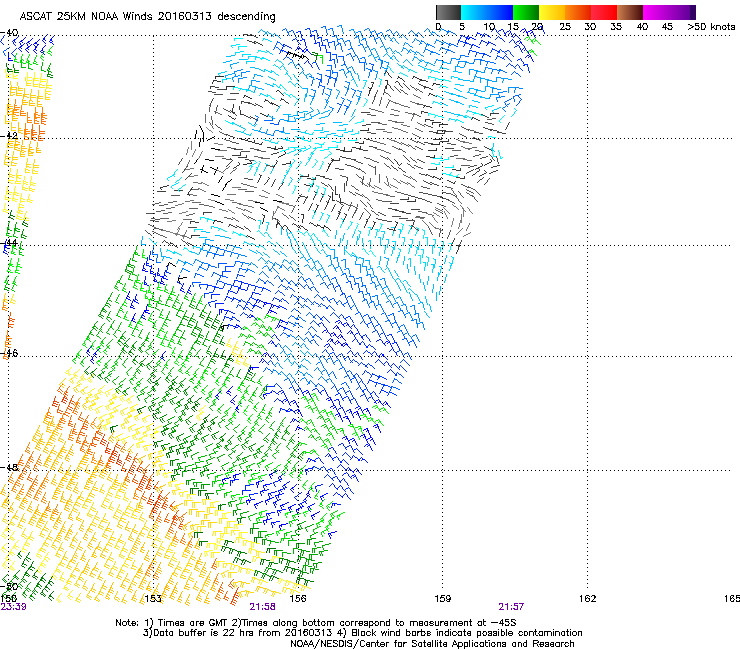
Task: Click the '5' legend scale label
Action: pos(462,27)
